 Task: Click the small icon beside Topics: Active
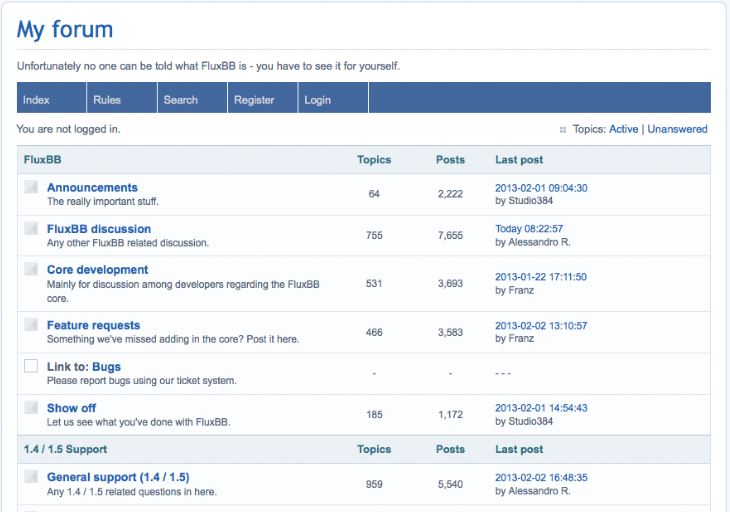pyautogui.click(x=563, y=130)
